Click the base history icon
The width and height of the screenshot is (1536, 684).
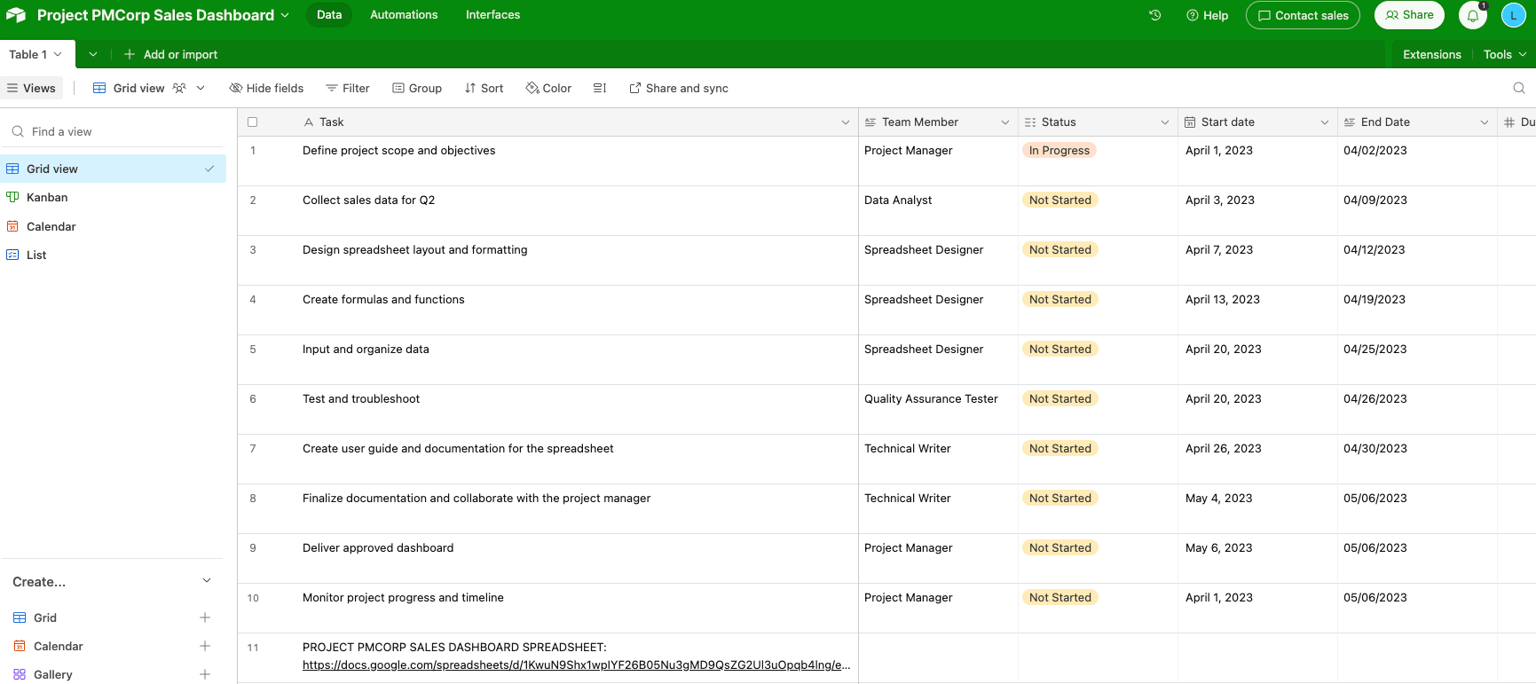tap(1155, 15)
